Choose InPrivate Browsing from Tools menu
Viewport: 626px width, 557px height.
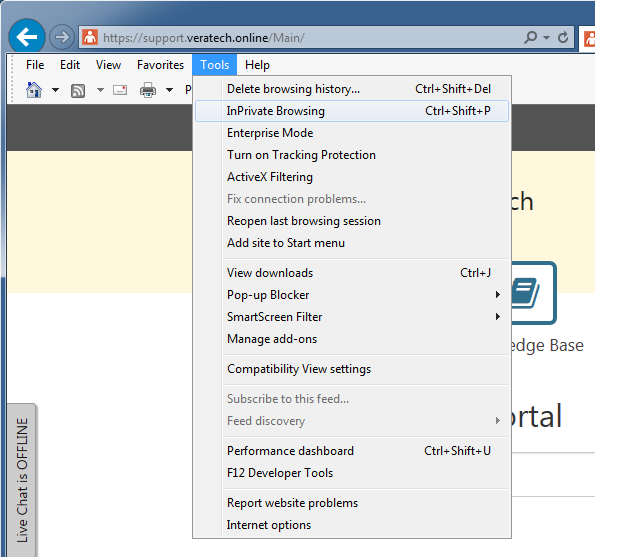(352, 111)
